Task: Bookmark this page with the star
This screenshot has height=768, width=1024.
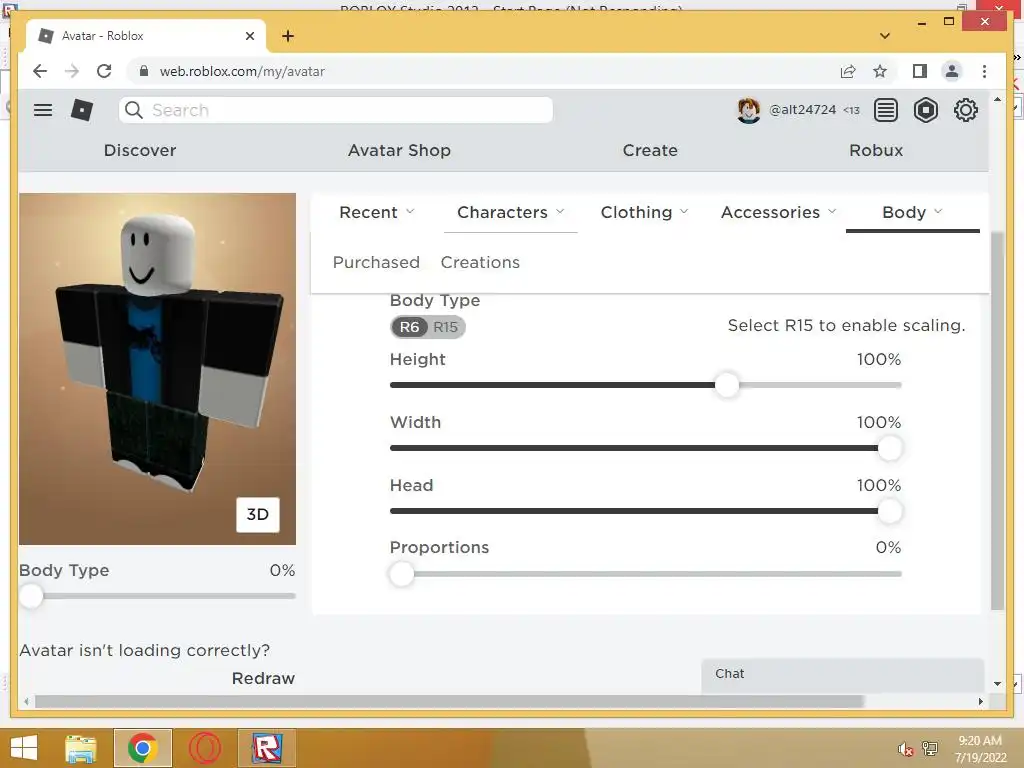Action: 880,71
